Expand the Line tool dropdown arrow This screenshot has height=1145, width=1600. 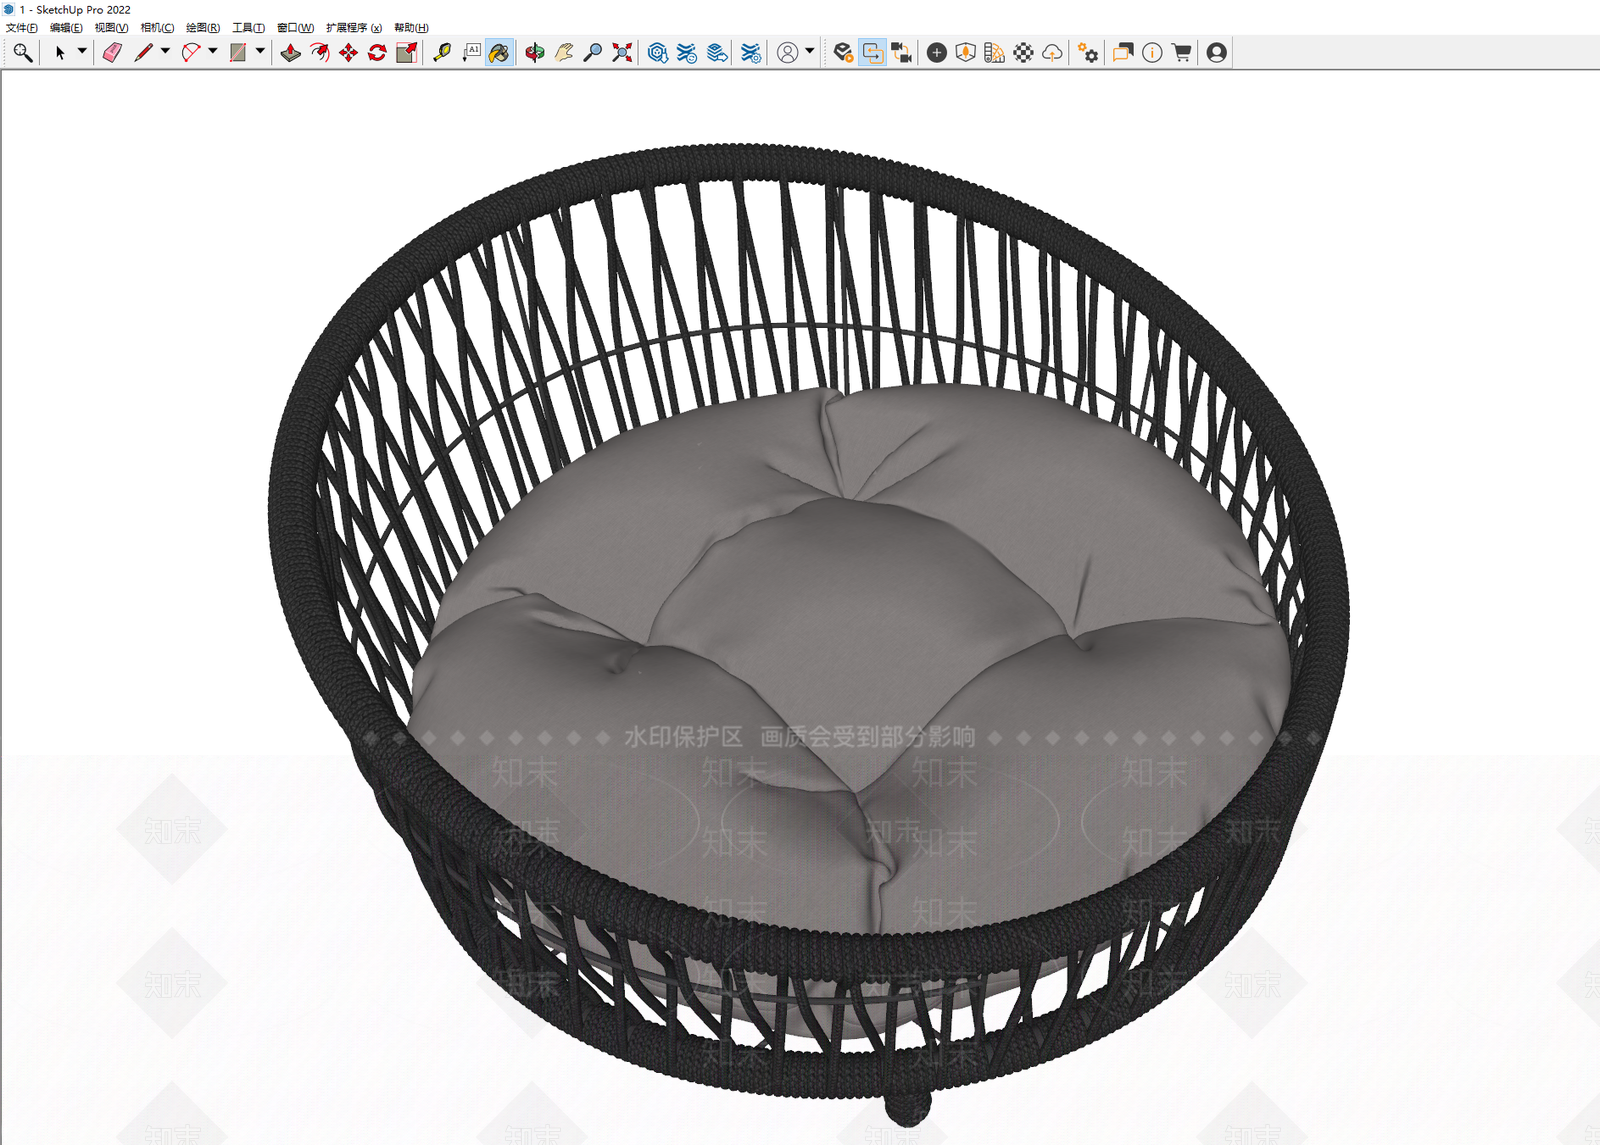point(165,51)
